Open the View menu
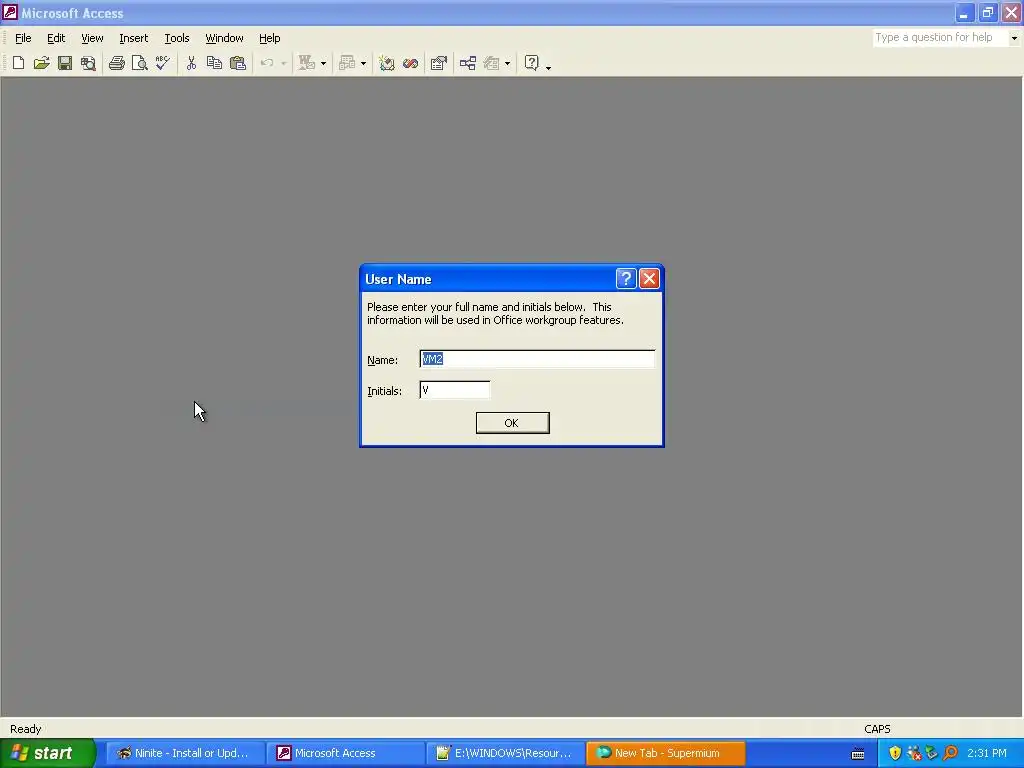 point(92,38)
